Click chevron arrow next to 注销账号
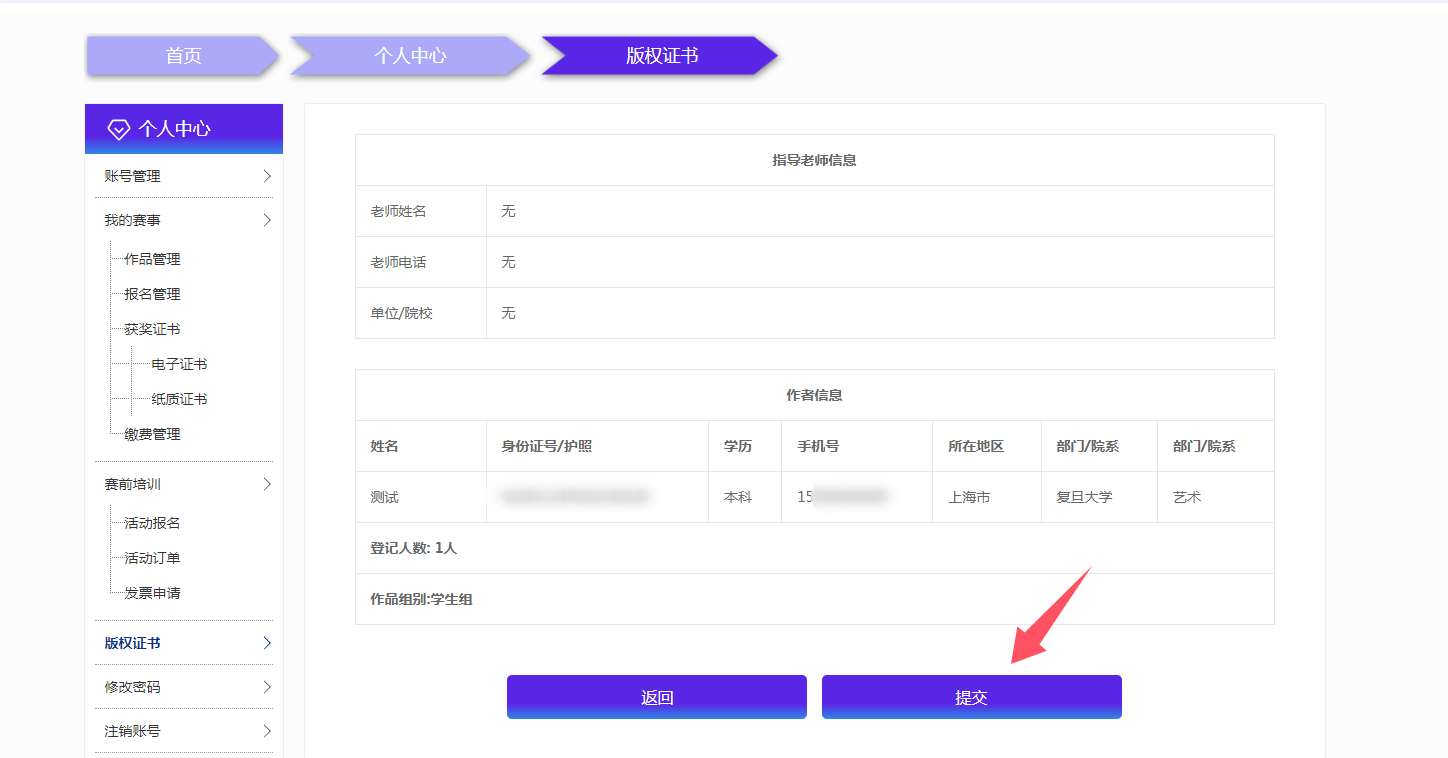Screen dimensions: 1448x758 point(267,731)
